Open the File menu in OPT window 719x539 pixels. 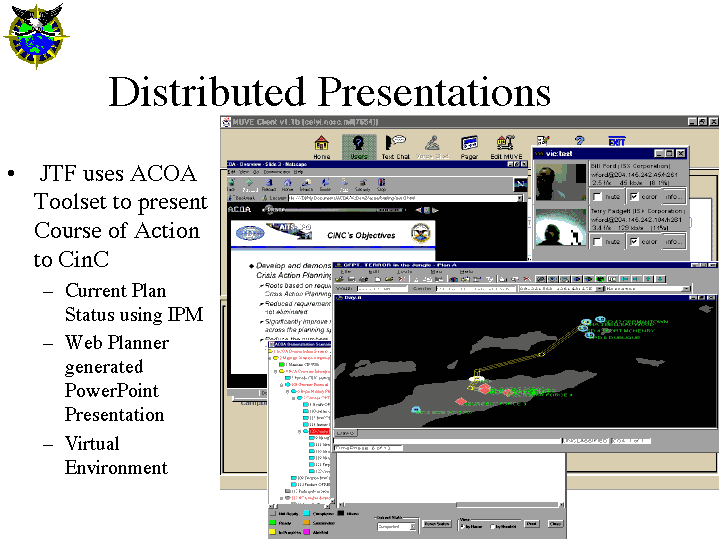point(348,272)
